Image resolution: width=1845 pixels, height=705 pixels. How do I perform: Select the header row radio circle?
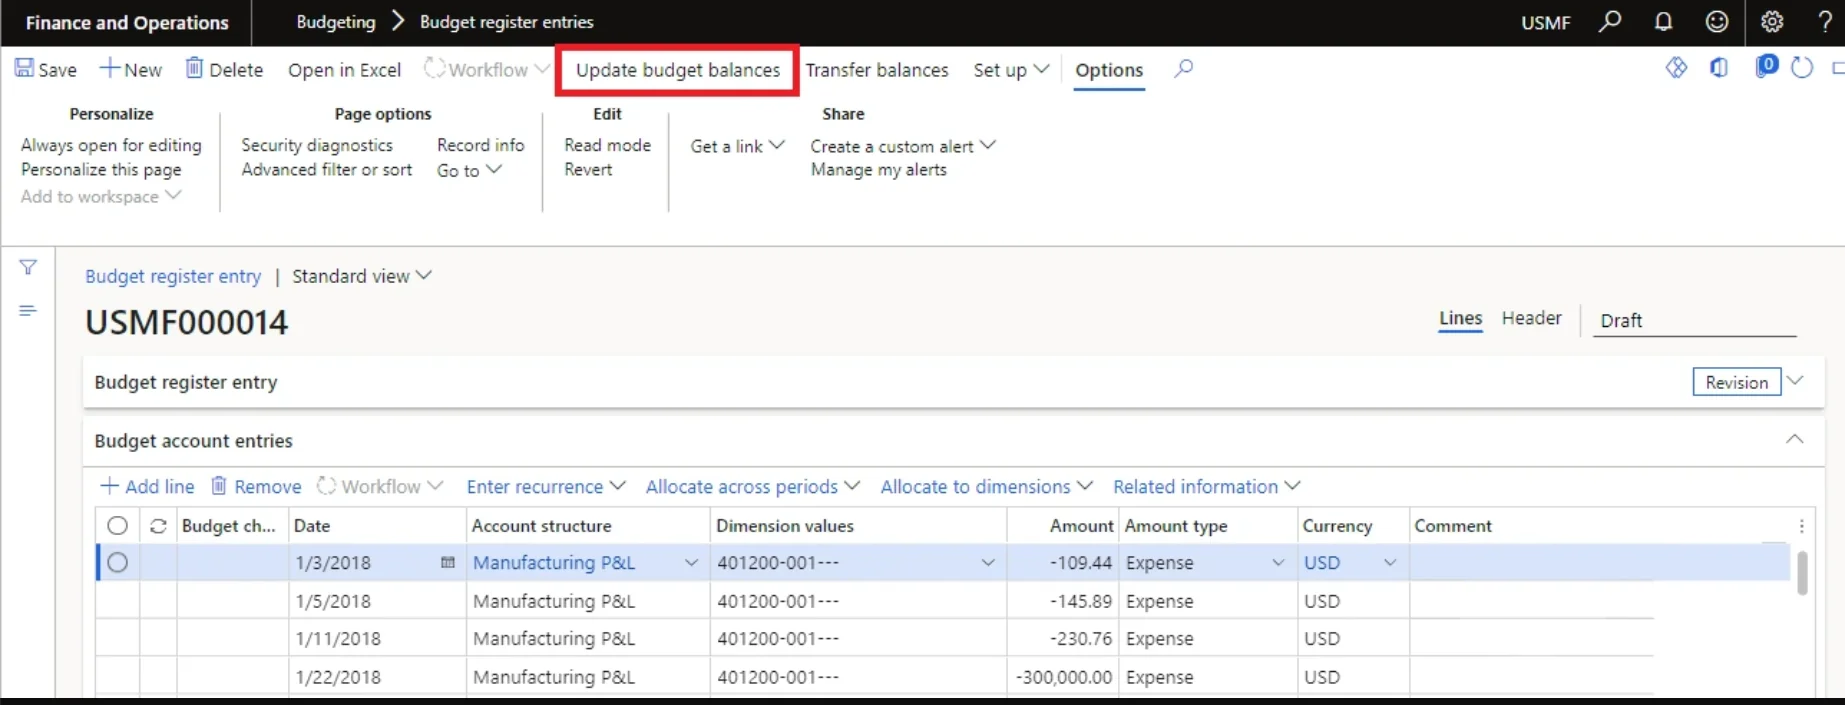tap(117, 526)
